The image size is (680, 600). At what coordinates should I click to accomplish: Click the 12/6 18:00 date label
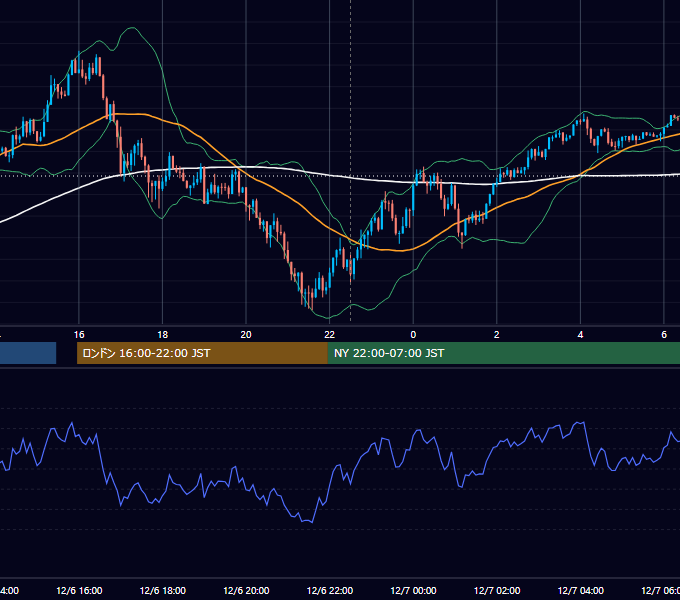[x=163, y=590]
